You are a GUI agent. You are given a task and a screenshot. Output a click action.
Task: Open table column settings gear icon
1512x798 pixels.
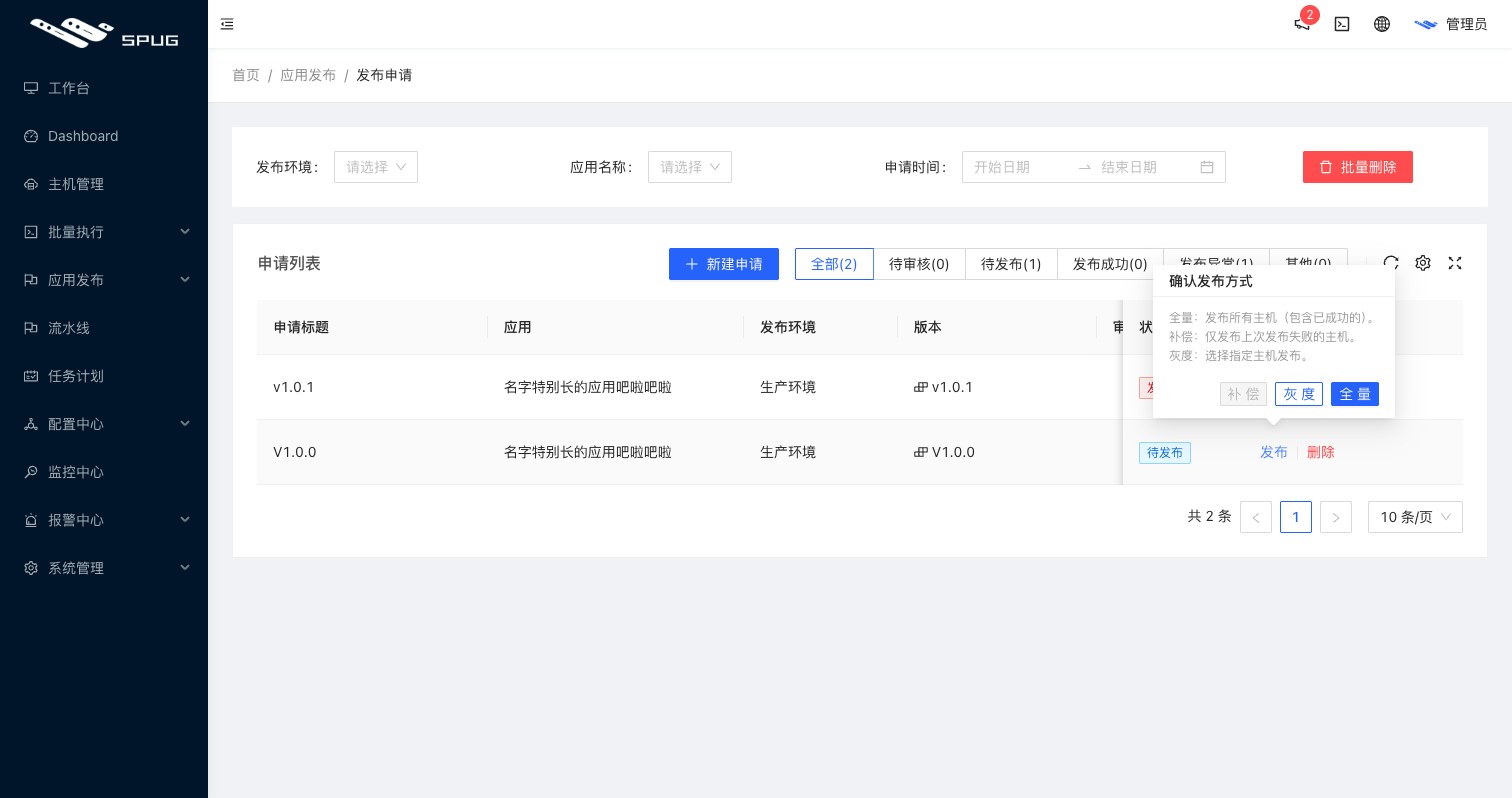(x=1423, y=263)
